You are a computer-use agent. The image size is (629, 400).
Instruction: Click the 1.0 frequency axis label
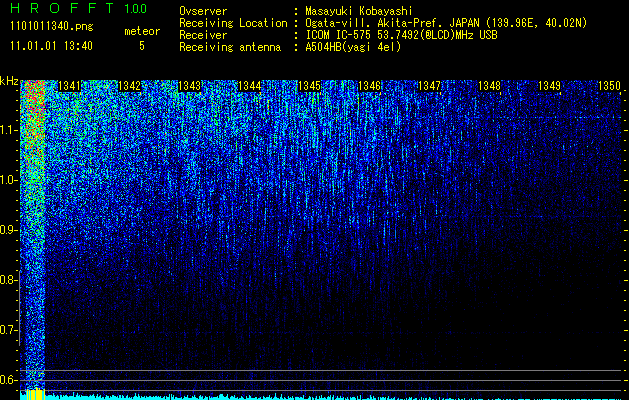point(9,181)
